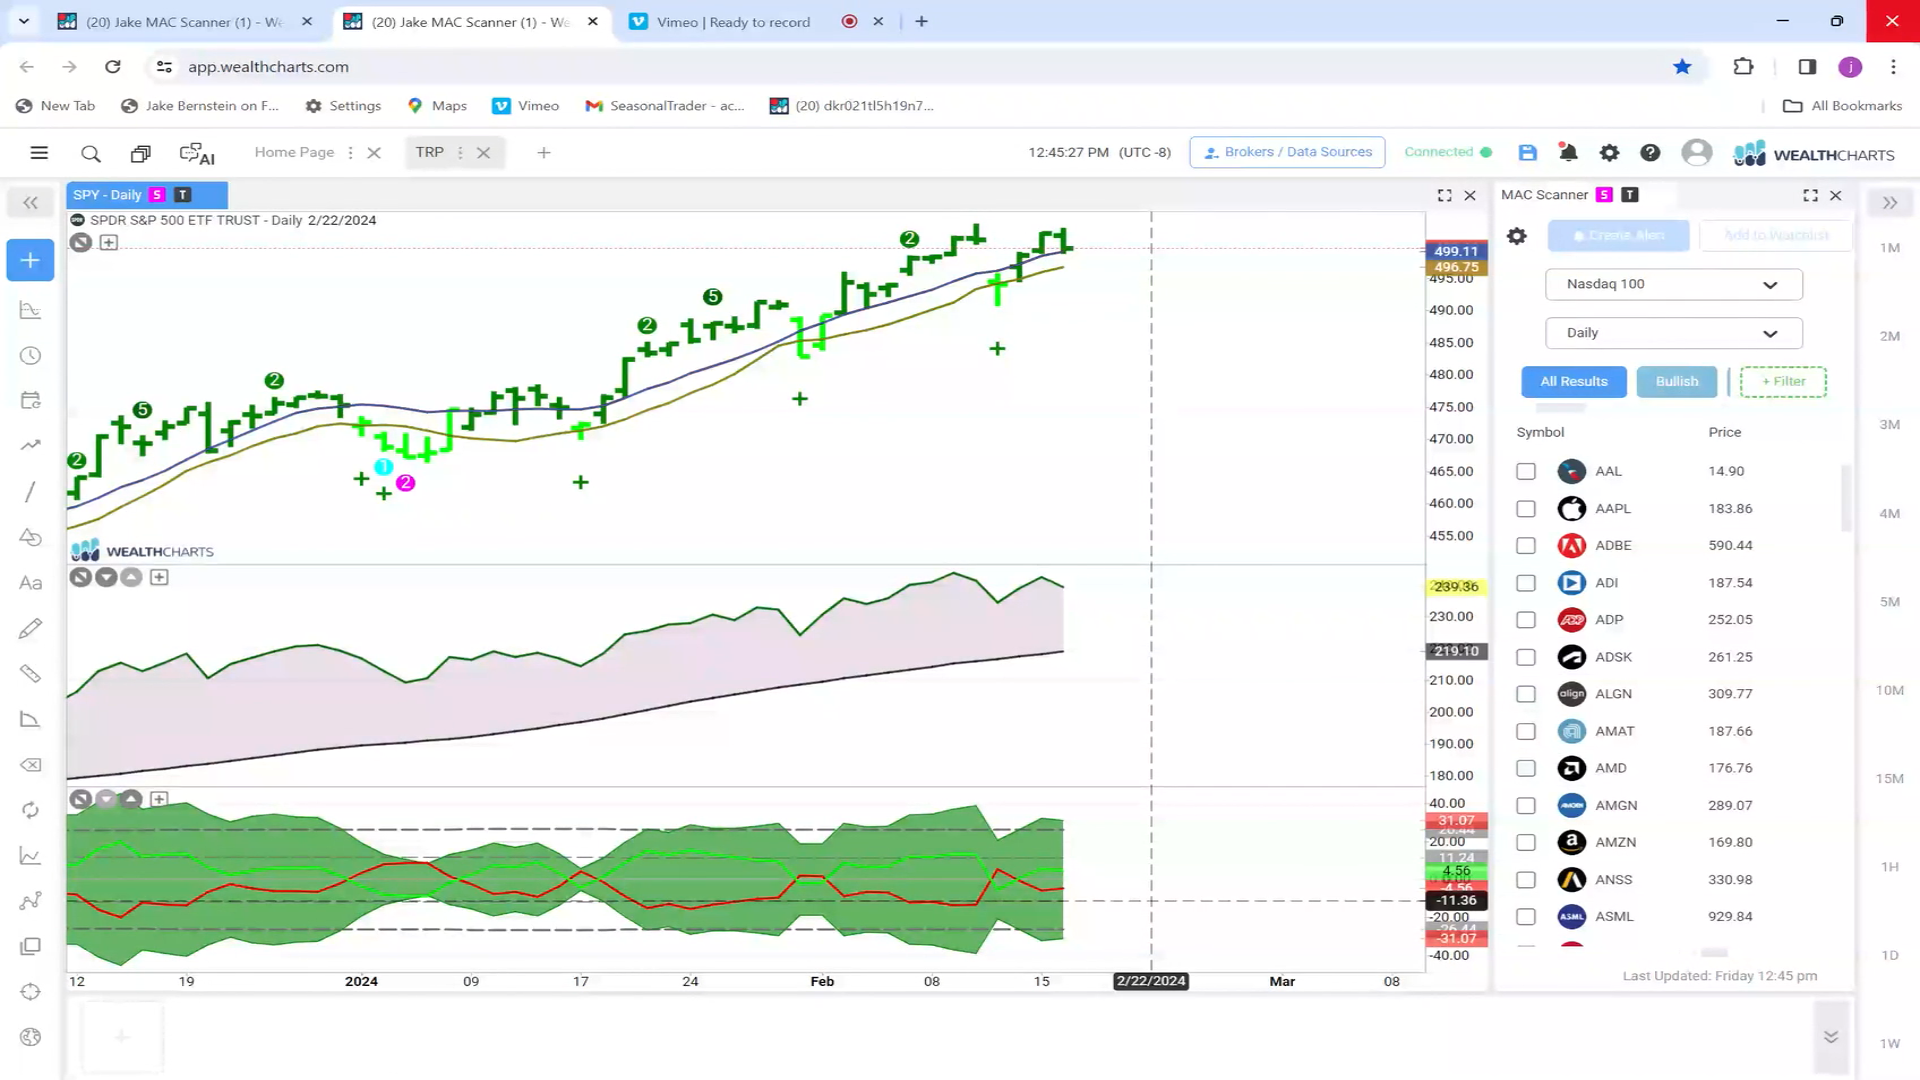Tick the AMAT checkbox
The image size is (1920, 1080).
click(x=1525, y=732)
